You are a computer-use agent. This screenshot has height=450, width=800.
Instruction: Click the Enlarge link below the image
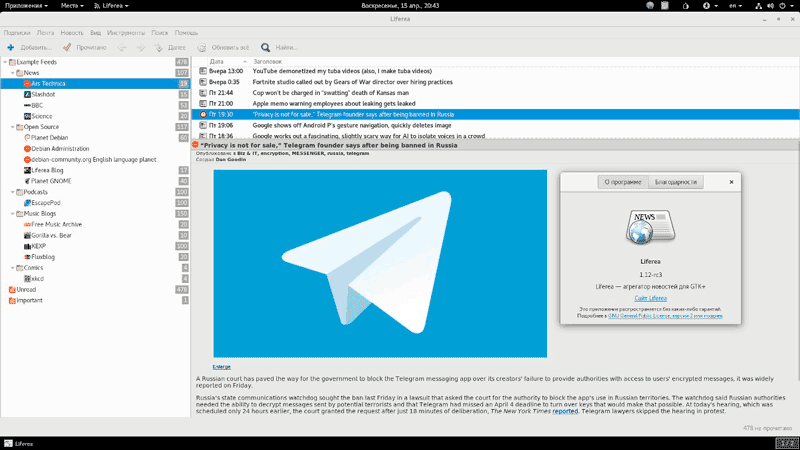(221, 367)
